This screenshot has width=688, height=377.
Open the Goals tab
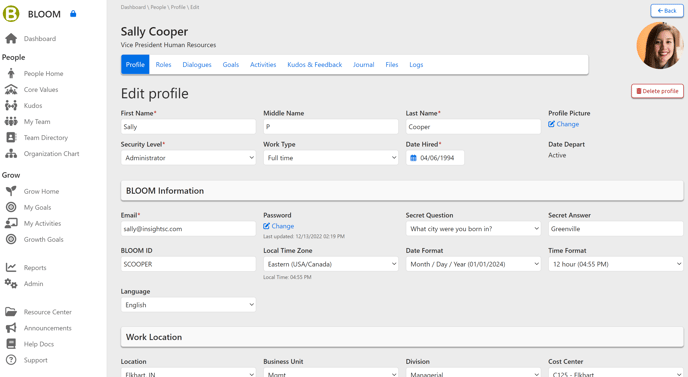(x=231, y=65)
